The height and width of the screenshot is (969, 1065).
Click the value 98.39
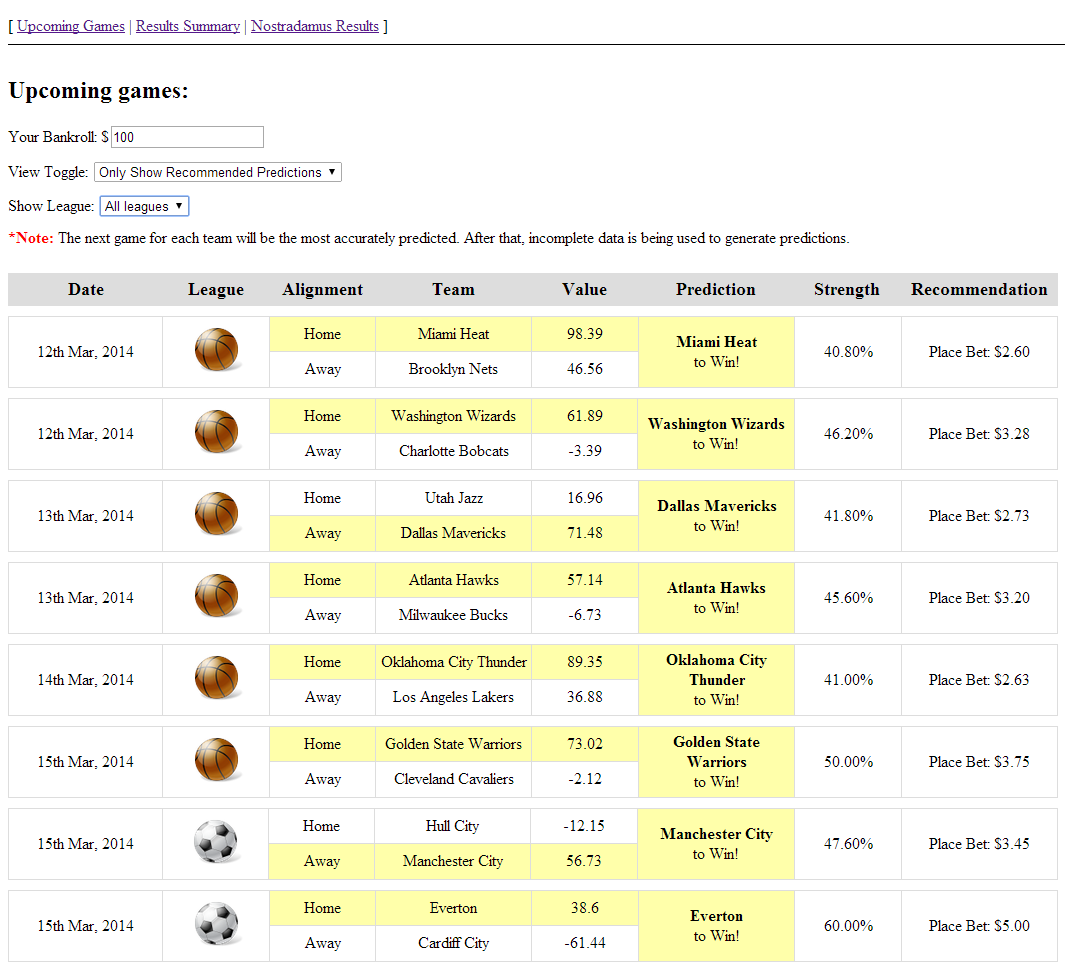(585, 334)
